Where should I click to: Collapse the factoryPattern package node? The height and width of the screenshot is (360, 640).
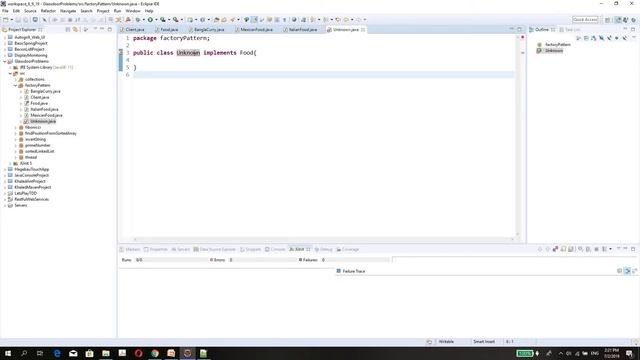(x=16, y=85)
